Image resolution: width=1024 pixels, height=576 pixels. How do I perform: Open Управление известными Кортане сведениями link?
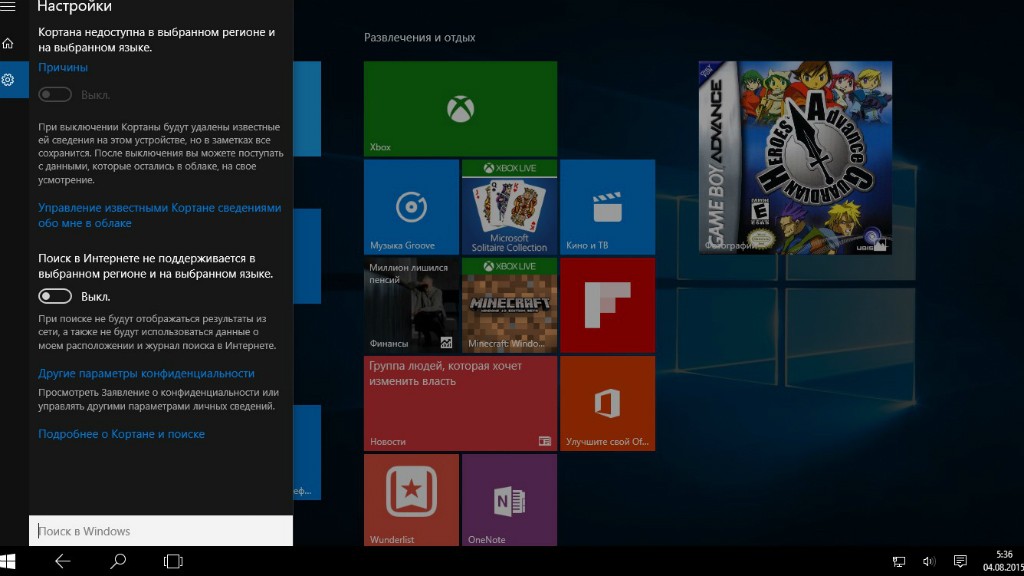pos(159,216)
